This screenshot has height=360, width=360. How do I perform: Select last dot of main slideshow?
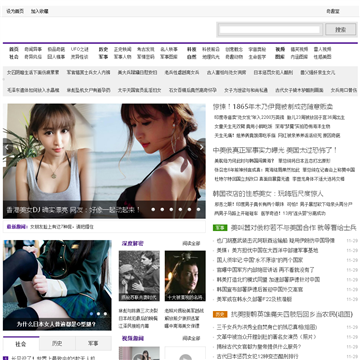tap(198, 210)
